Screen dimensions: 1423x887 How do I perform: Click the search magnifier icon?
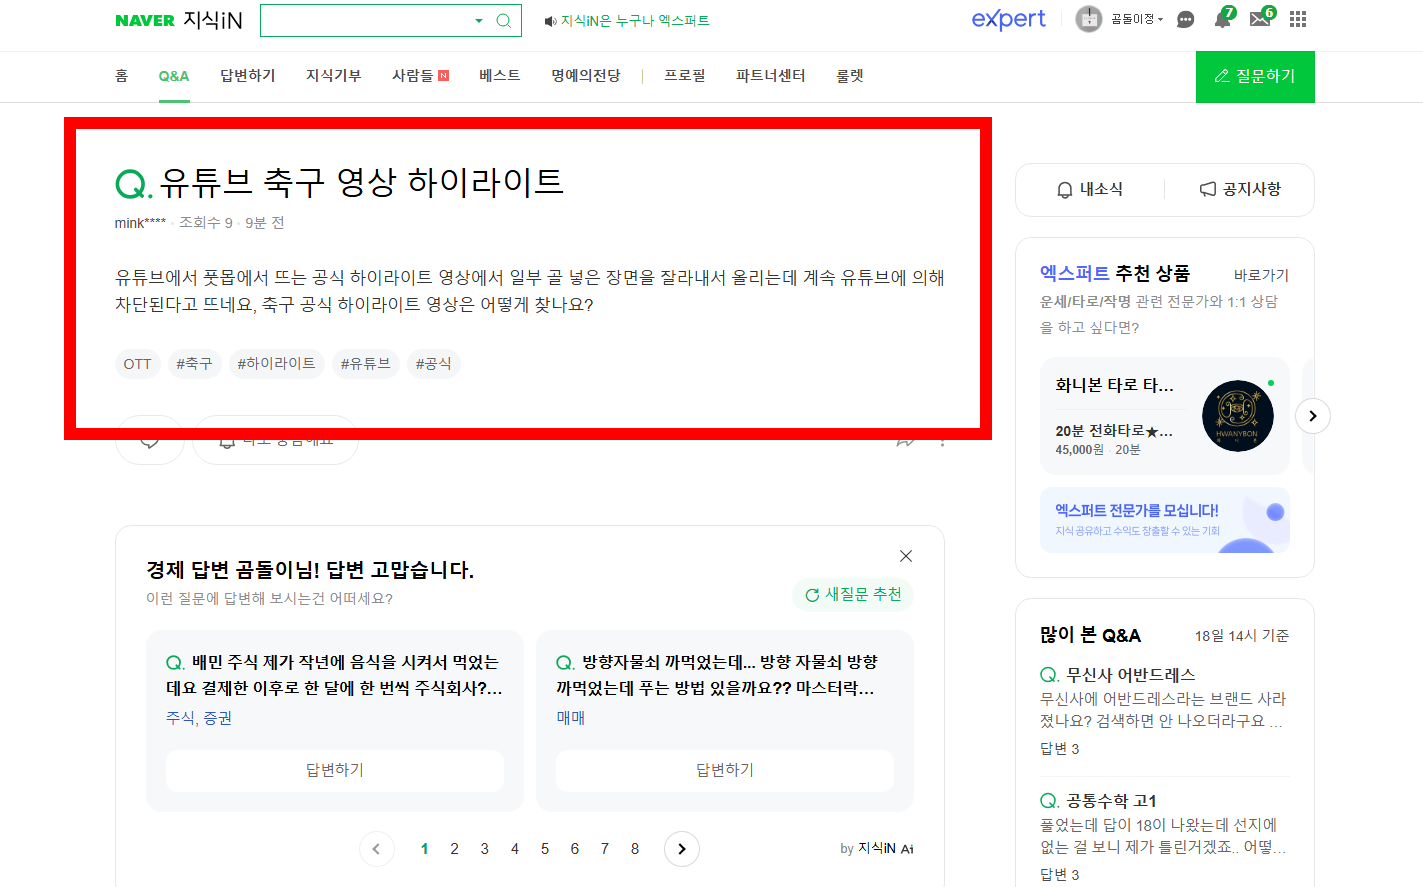coord(503,20)
